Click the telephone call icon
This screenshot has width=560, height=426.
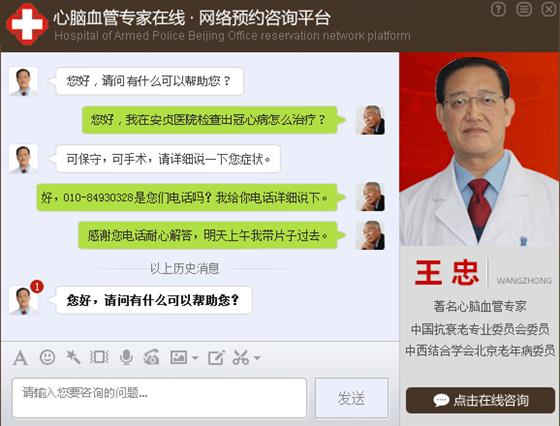pos(151,357)
